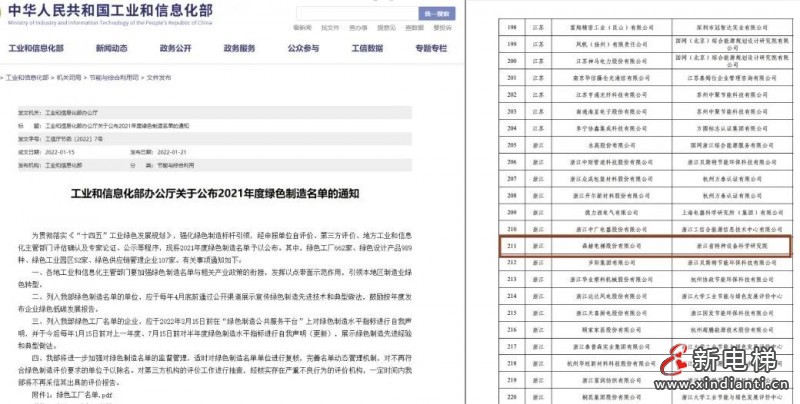Click table cell 浙江中广电器股份有限公司

click(x=611, y=230)
